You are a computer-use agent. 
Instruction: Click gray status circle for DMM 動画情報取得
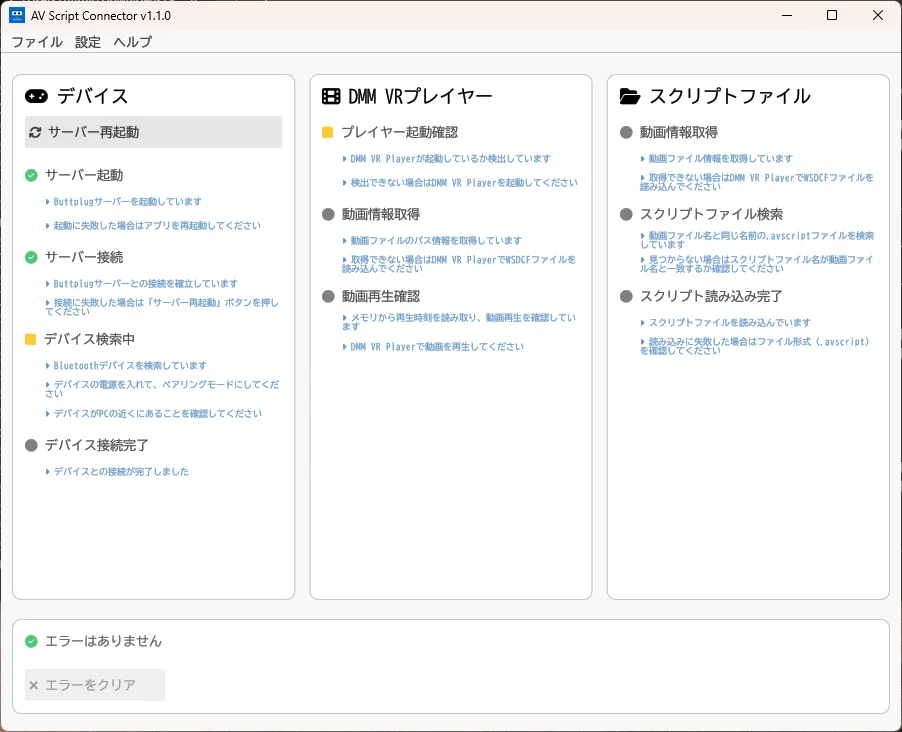point(328,215)
